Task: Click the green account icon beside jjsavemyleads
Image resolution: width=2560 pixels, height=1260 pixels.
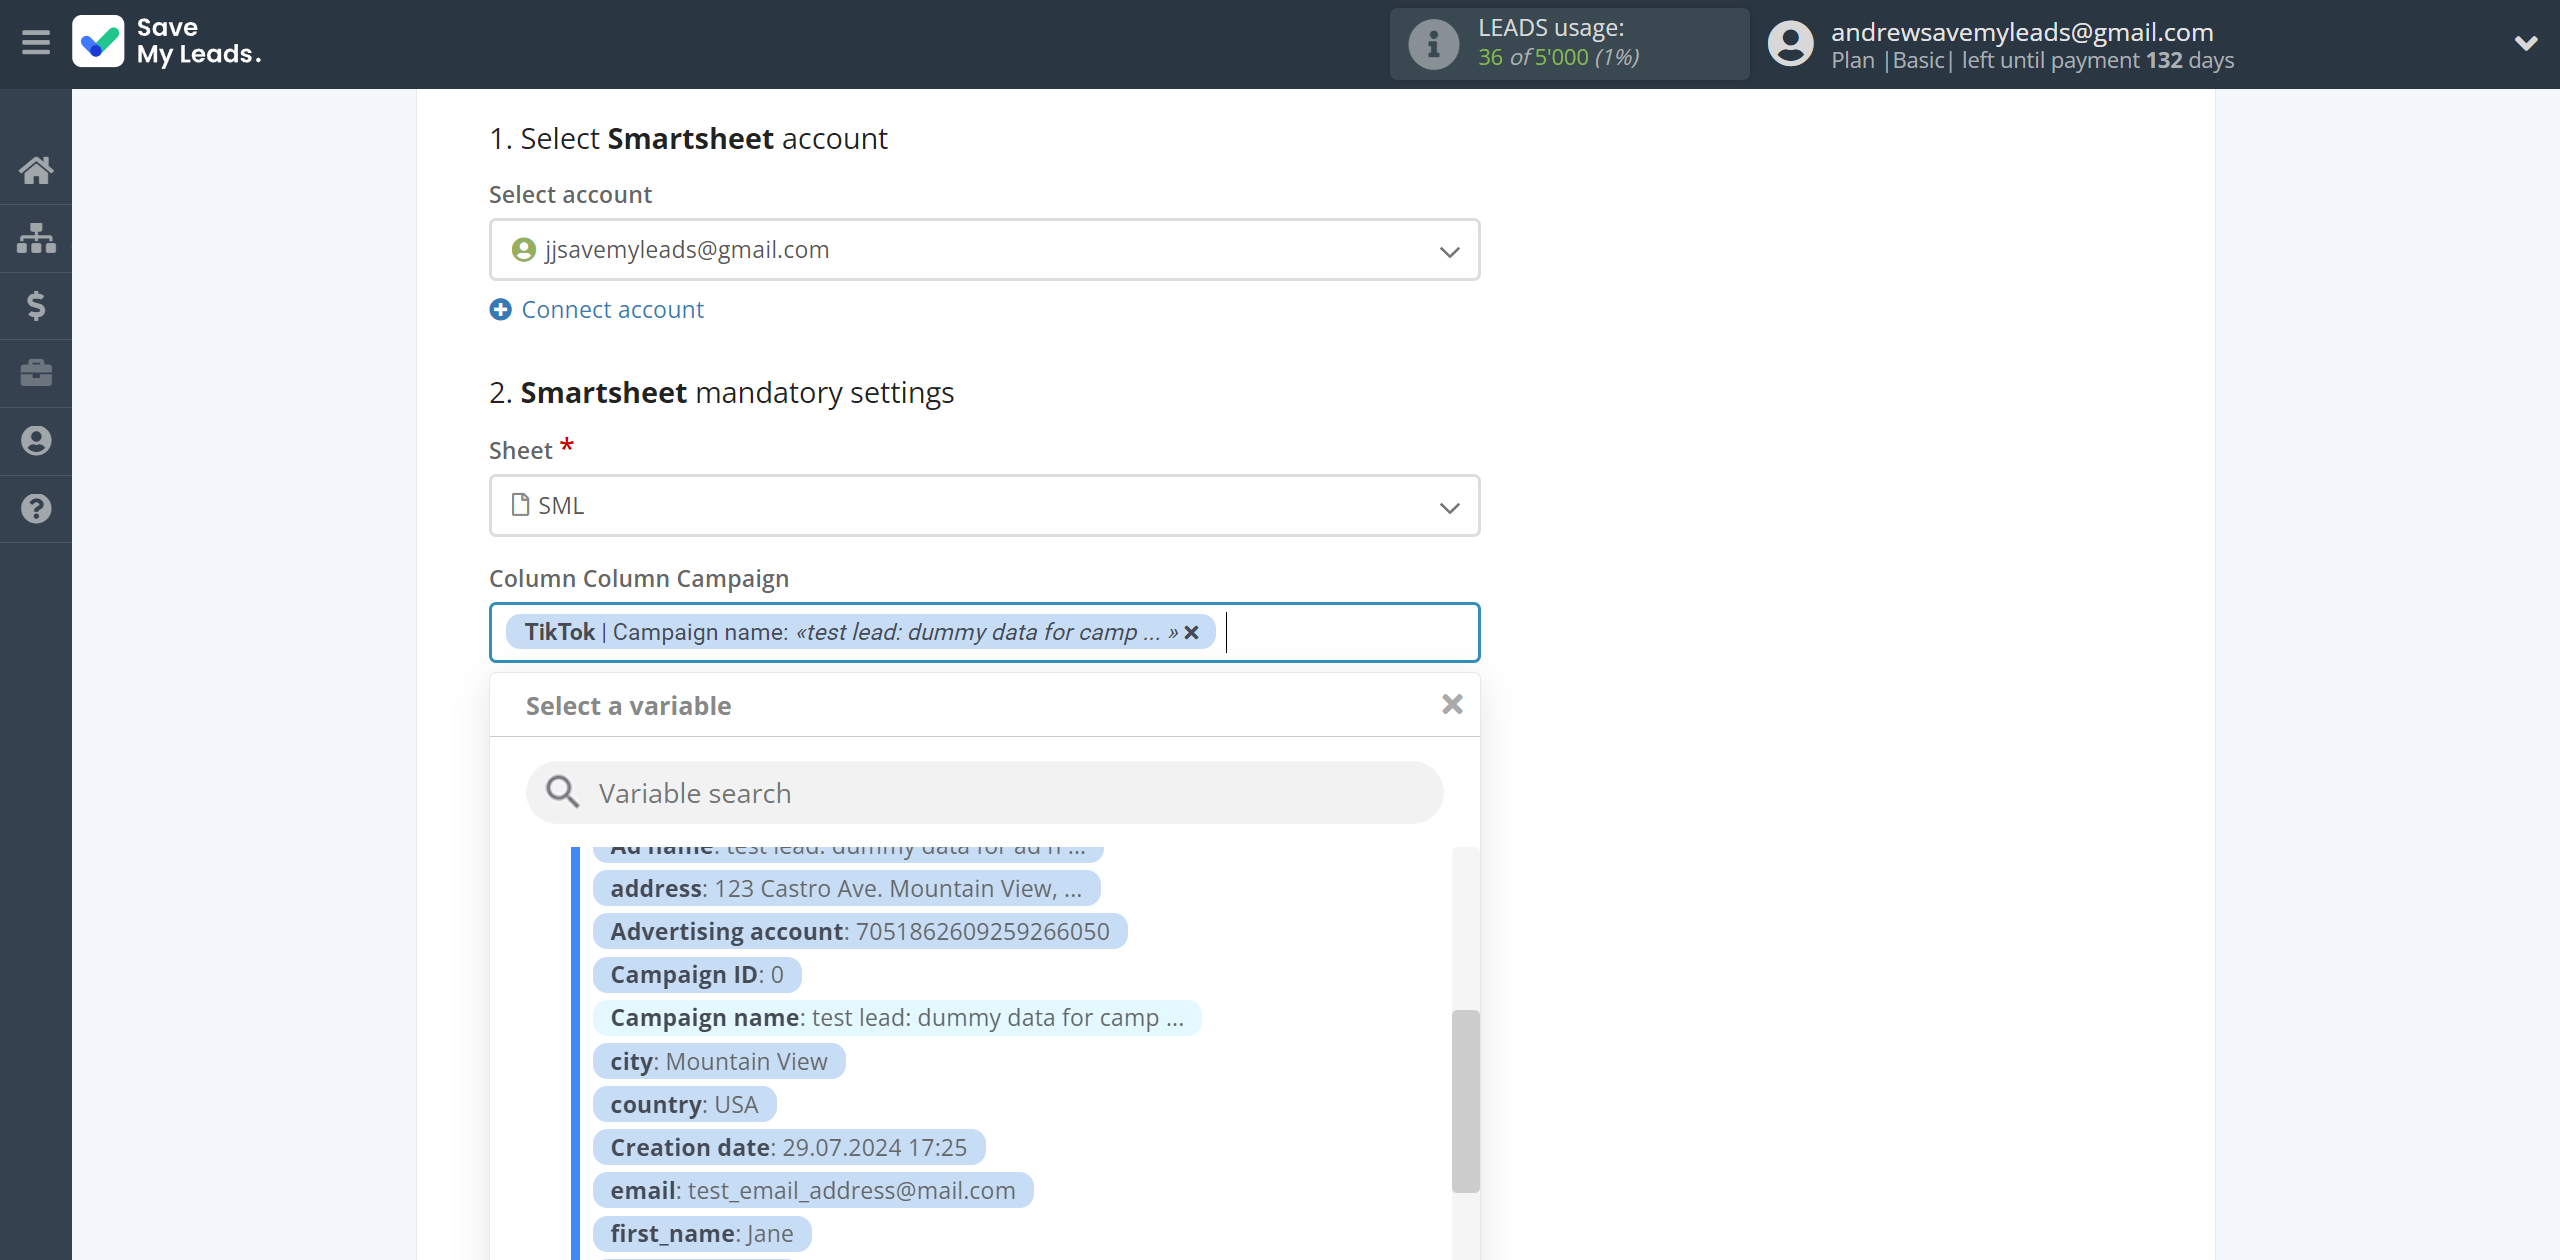Action: click(523, 250)
